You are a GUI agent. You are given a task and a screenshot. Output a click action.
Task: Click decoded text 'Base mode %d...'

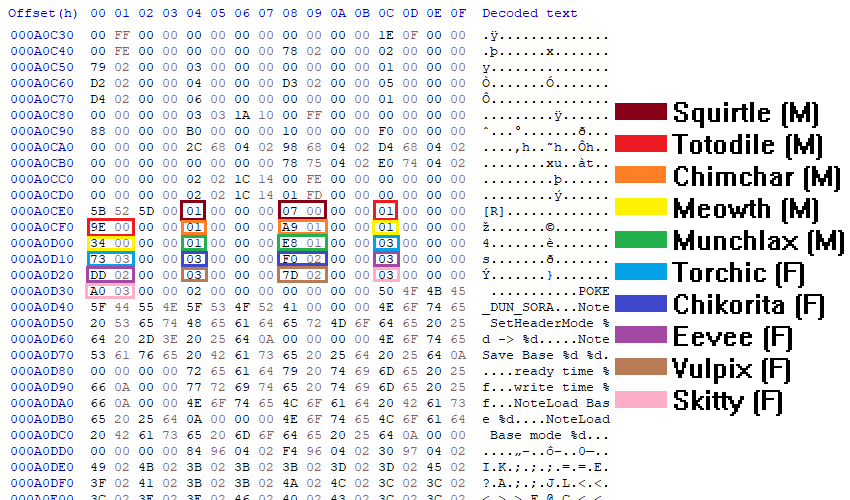[x=550, y=435]
